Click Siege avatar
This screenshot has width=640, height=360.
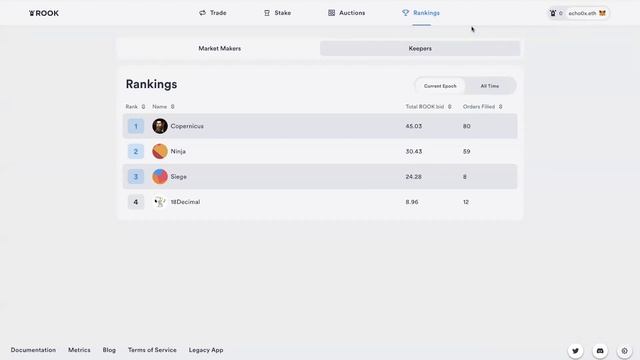pyautogui.click(x=160, y=177)
